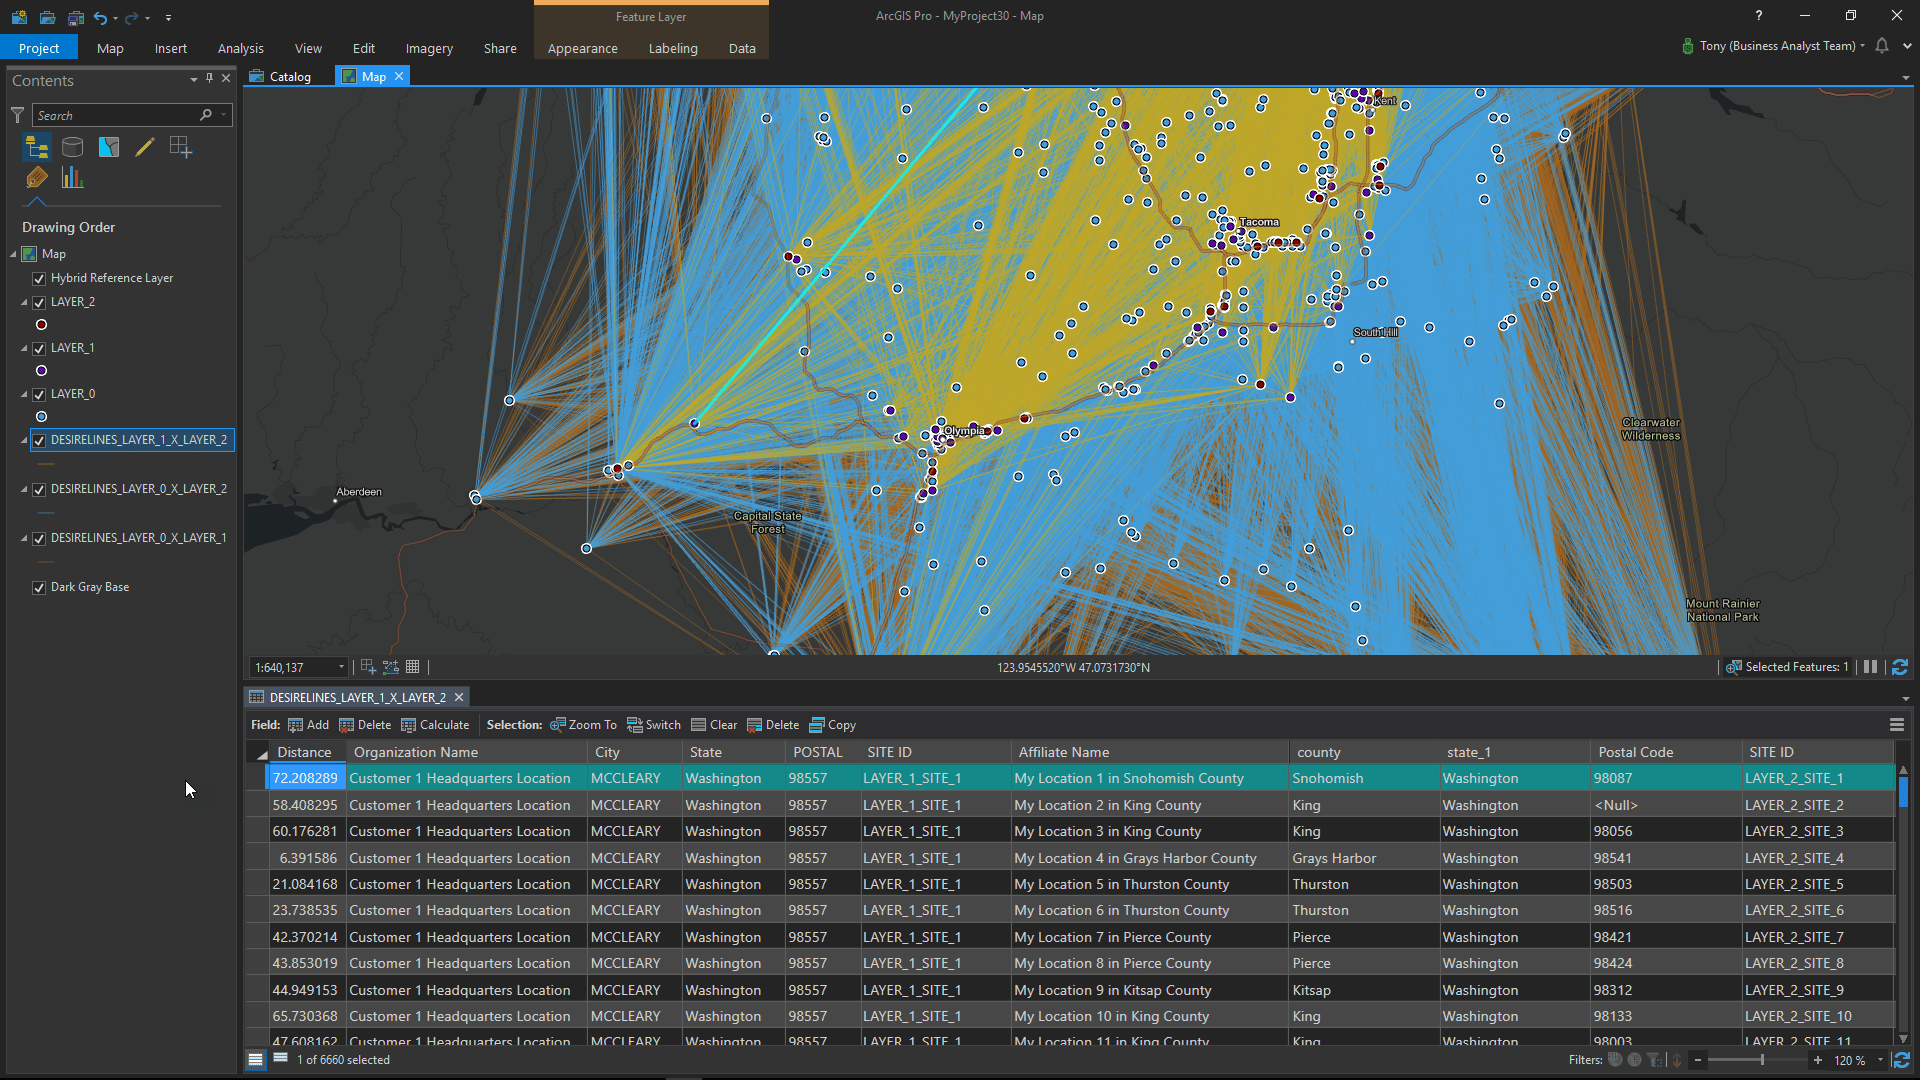Click the Open Project icon
This screenshot has width=1920, height=1080.
(x=47, y=17)
